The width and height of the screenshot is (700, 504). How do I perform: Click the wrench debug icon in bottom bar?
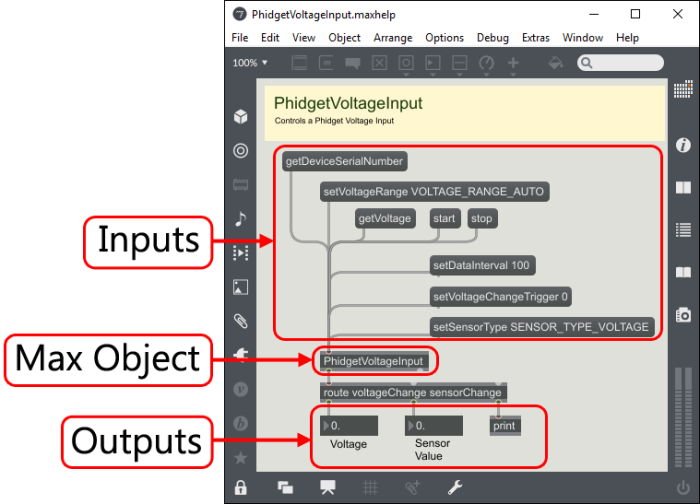tap(455, 487)
